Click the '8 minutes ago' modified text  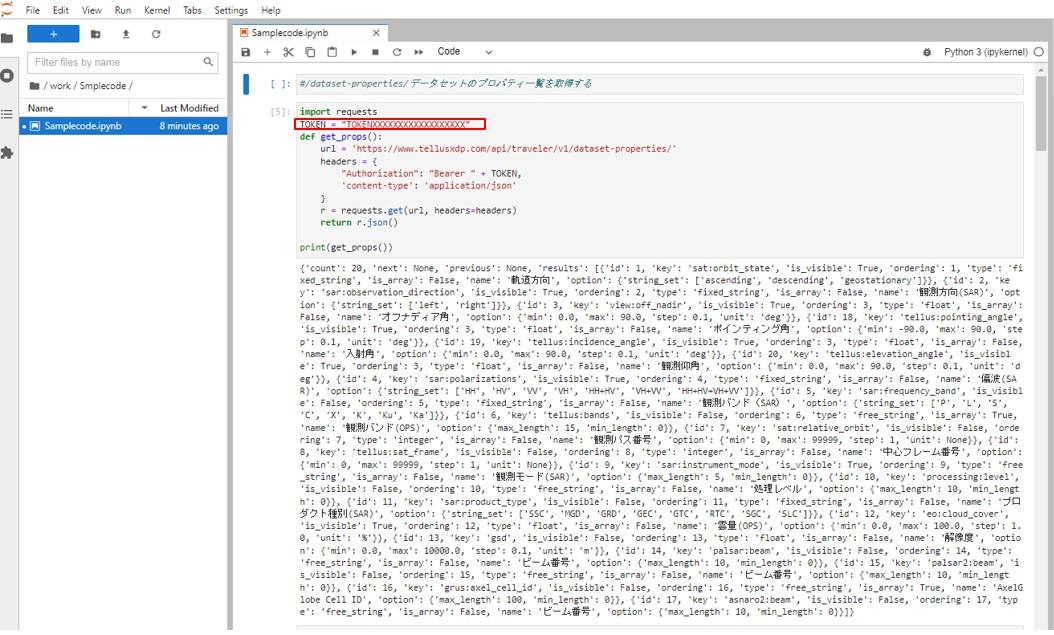[x=189, y=126]
